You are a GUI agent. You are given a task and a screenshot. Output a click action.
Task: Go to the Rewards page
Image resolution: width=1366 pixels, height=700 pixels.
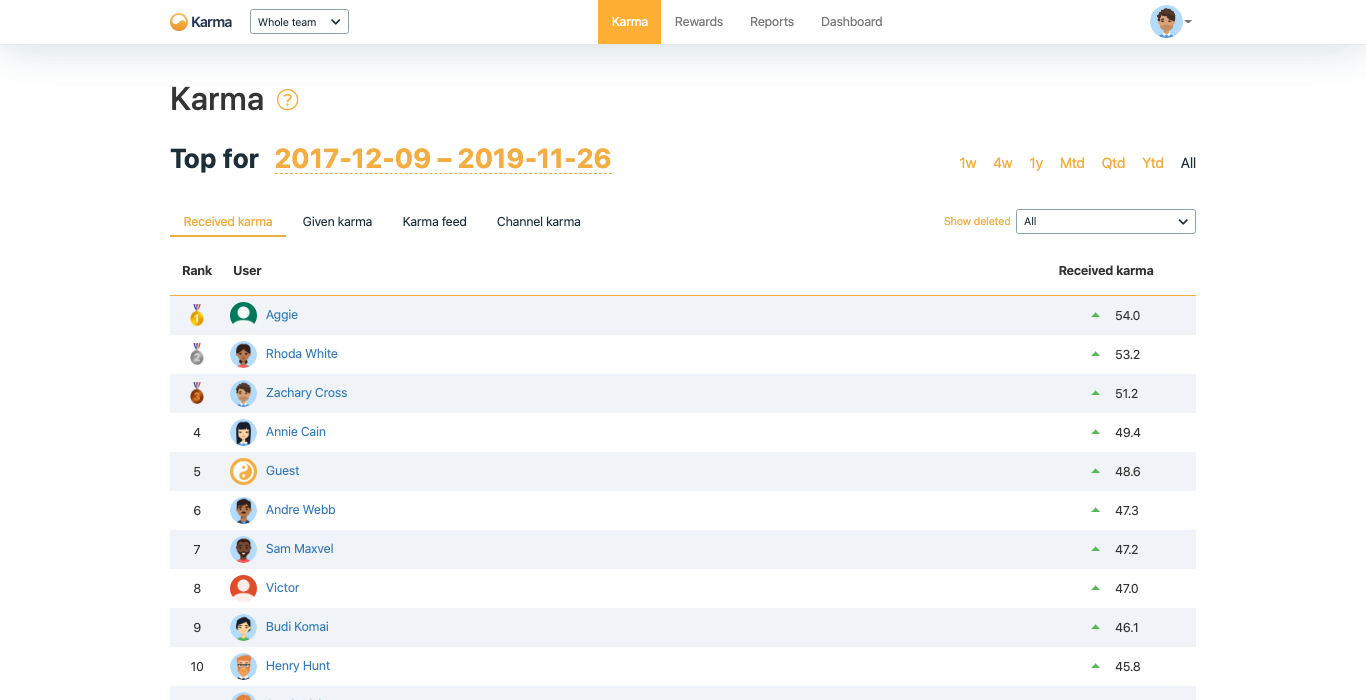pos(699,22)
